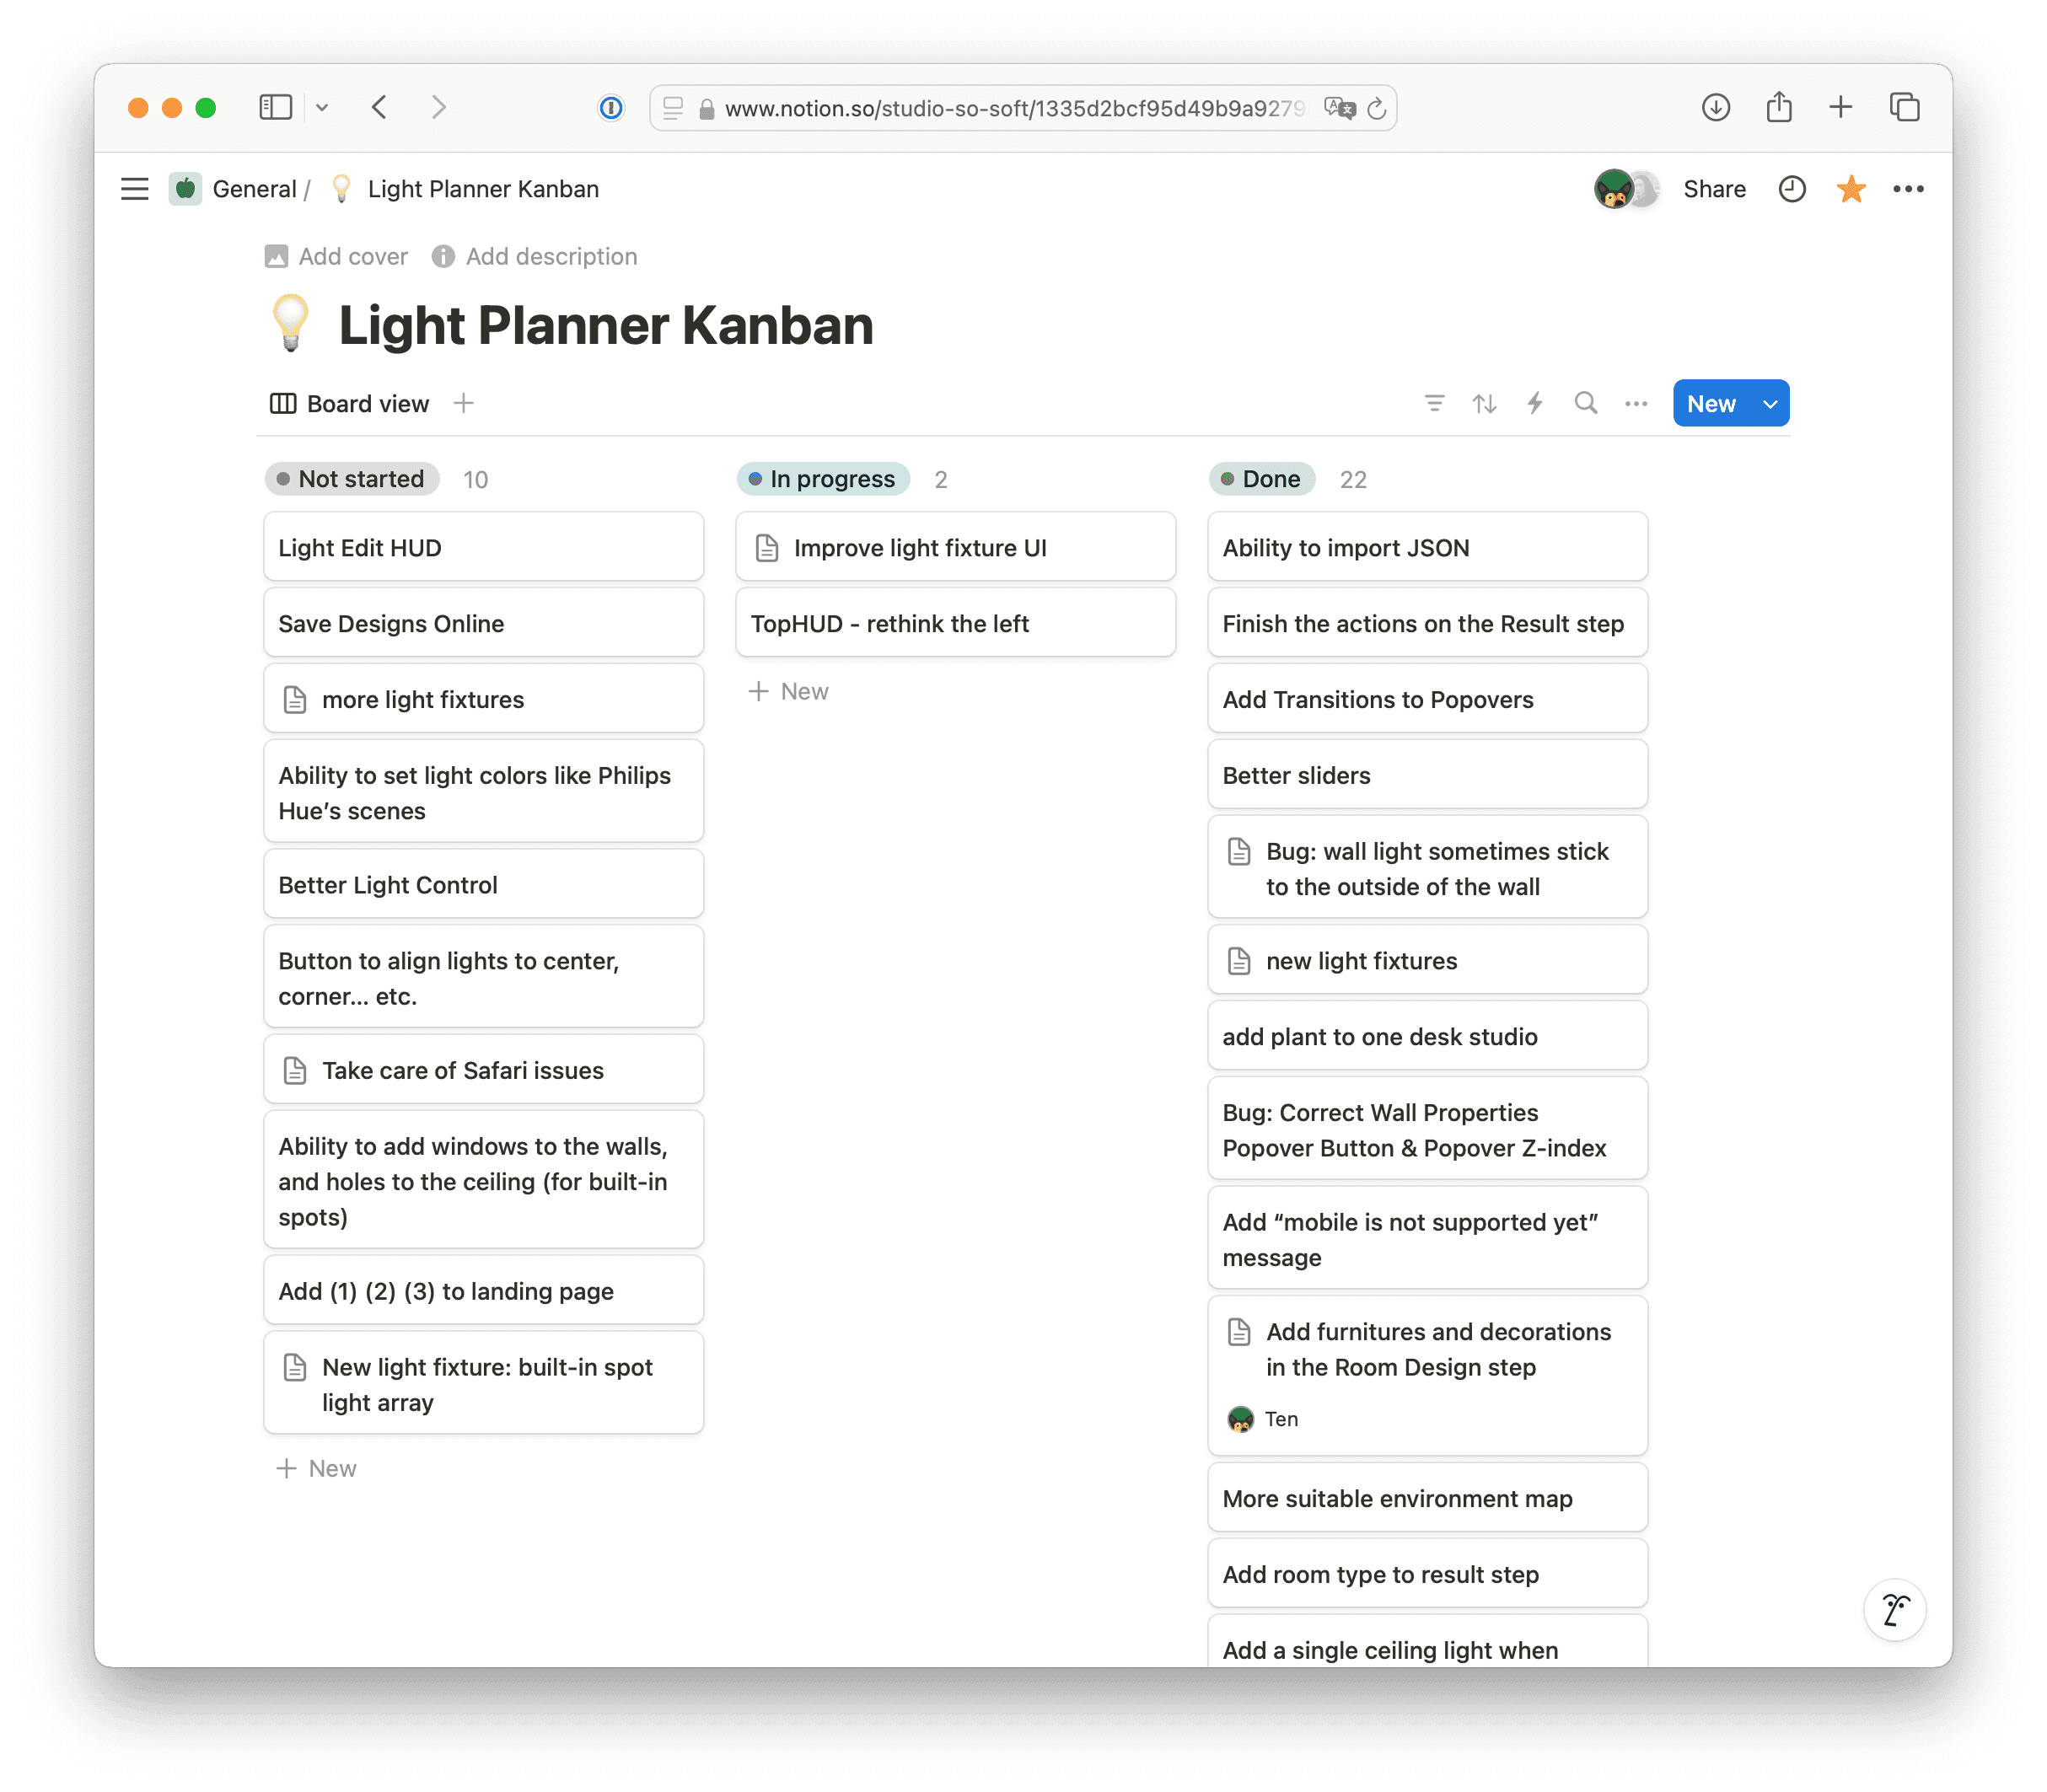The image size is (2047, 1792).
Task: Click the search magnifier in the board toolbar
Action: tap(1585, 403)
